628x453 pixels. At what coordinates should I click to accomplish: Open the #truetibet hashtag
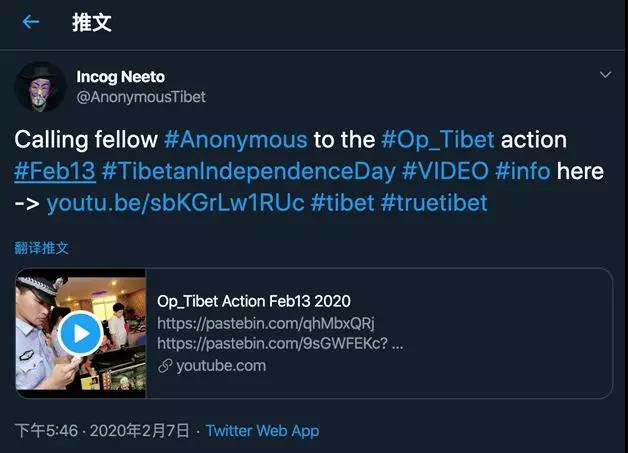tap(434, 202)
